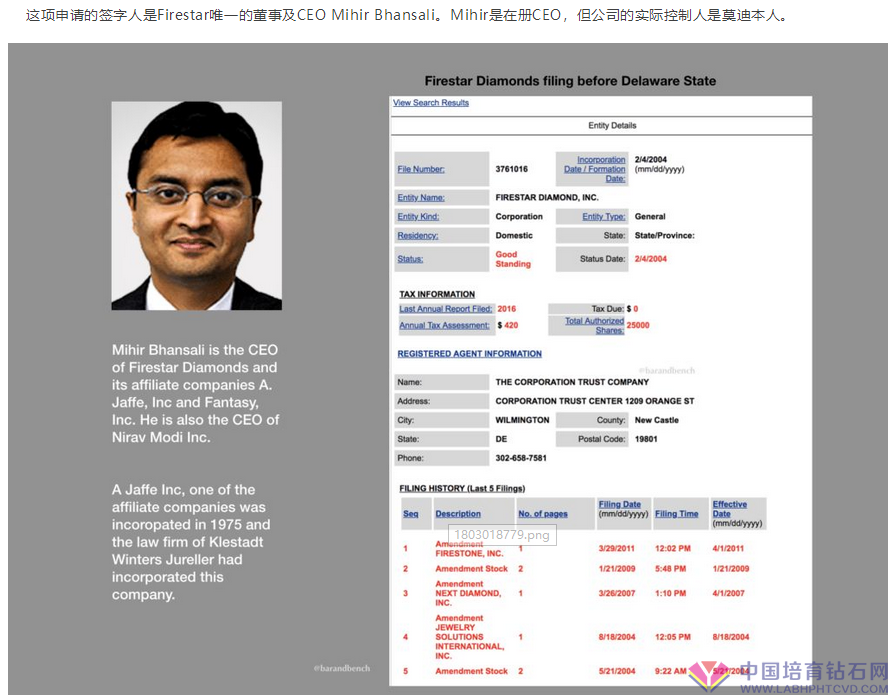
Task: Click the Mihir Bhansali portrait photo
Action: click(x=197, y=206)
